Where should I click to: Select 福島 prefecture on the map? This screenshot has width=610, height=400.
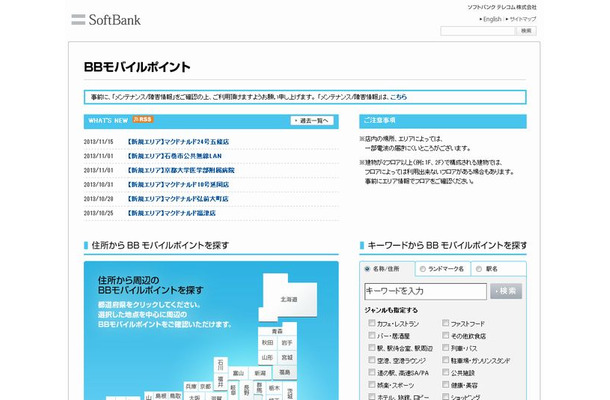click(284, 372)
